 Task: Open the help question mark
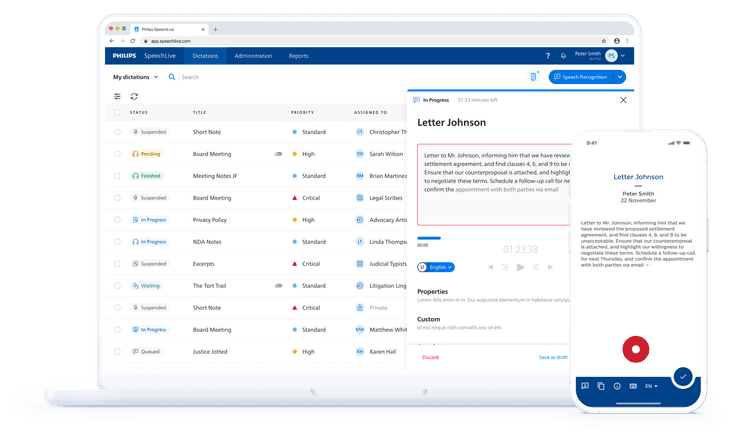(548, 56)
